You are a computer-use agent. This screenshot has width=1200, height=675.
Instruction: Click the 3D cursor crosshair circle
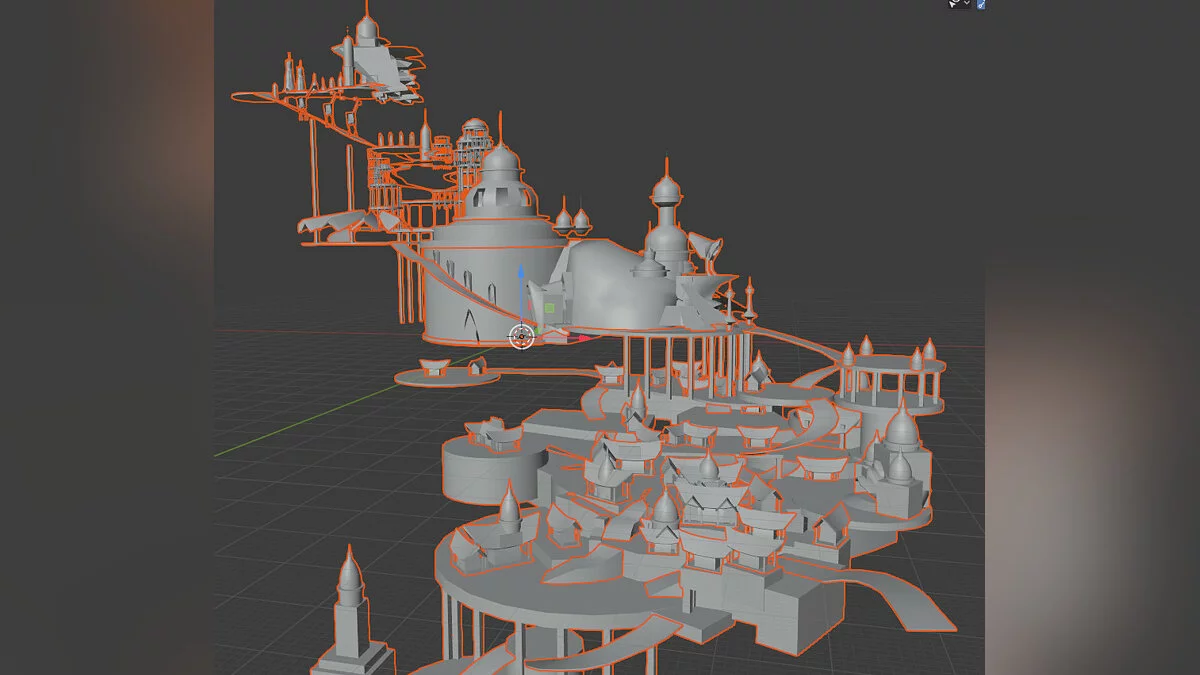(x=521, y=336)
